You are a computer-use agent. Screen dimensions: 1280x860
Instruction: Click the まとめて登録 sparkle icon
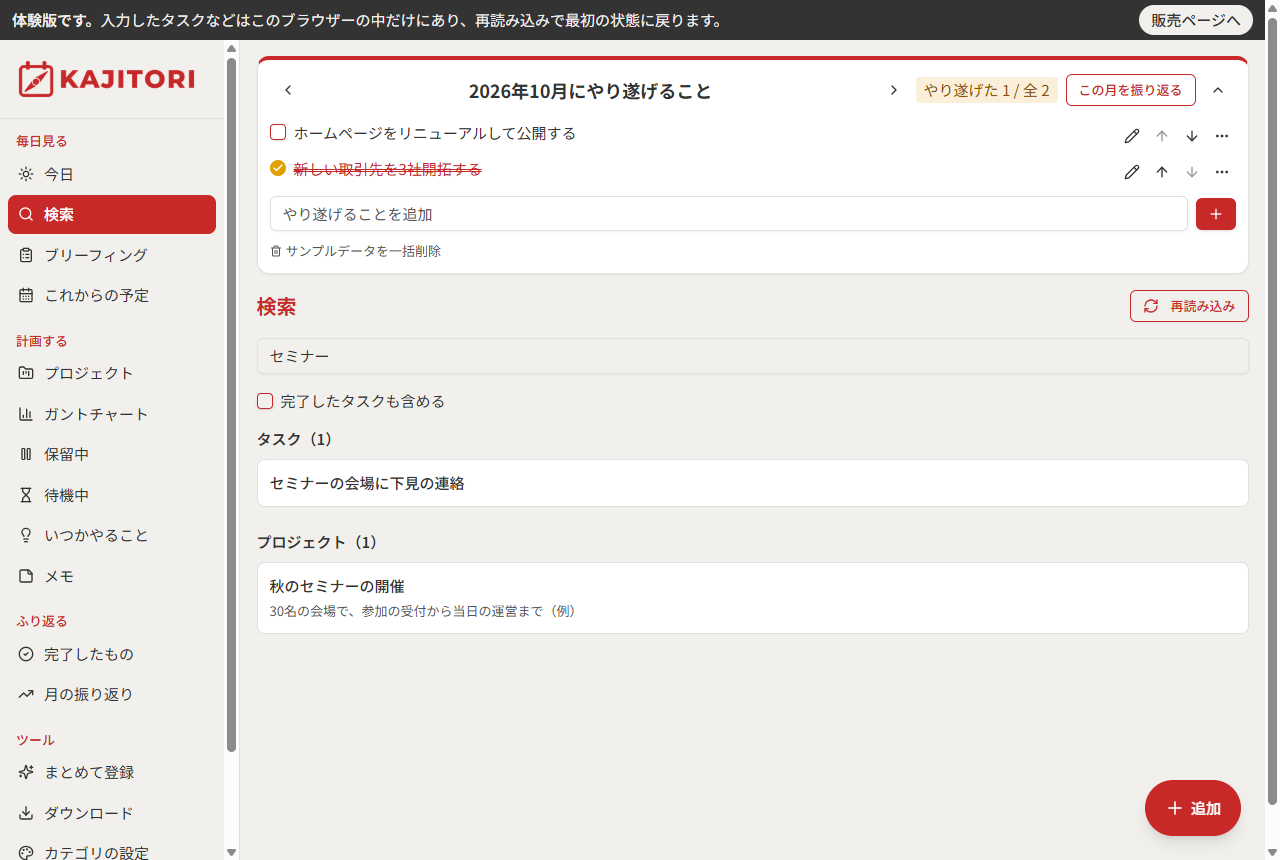tap(26, 772)
